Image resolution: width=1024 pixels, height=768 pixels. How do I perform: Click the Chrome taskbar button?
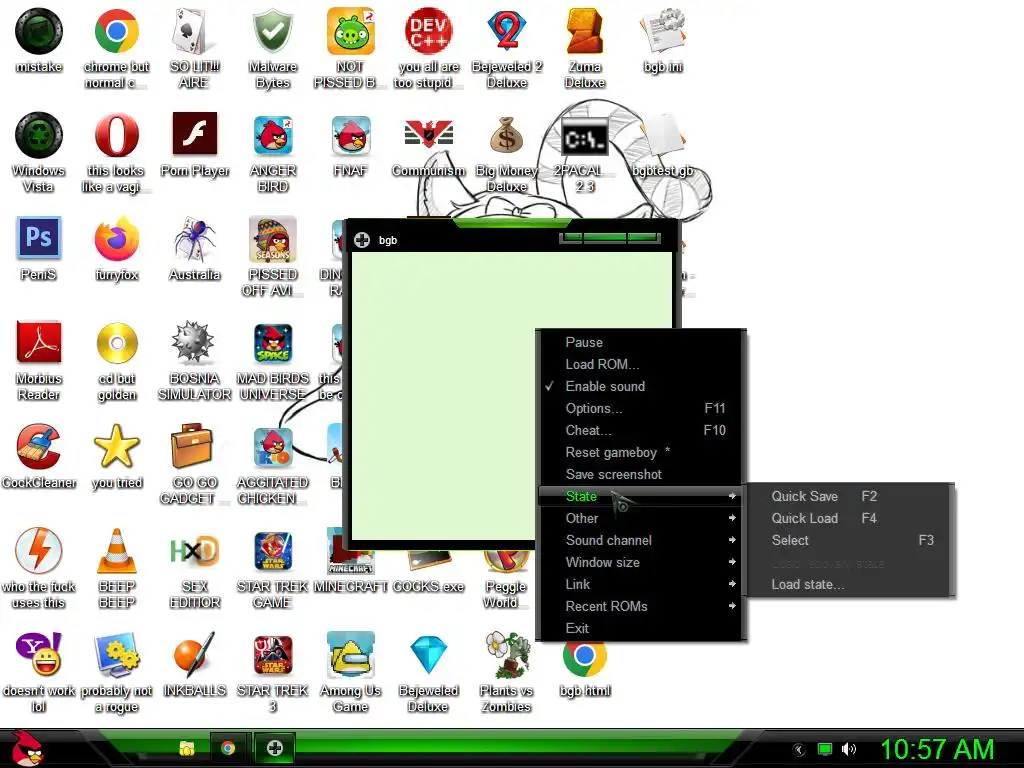228,748
